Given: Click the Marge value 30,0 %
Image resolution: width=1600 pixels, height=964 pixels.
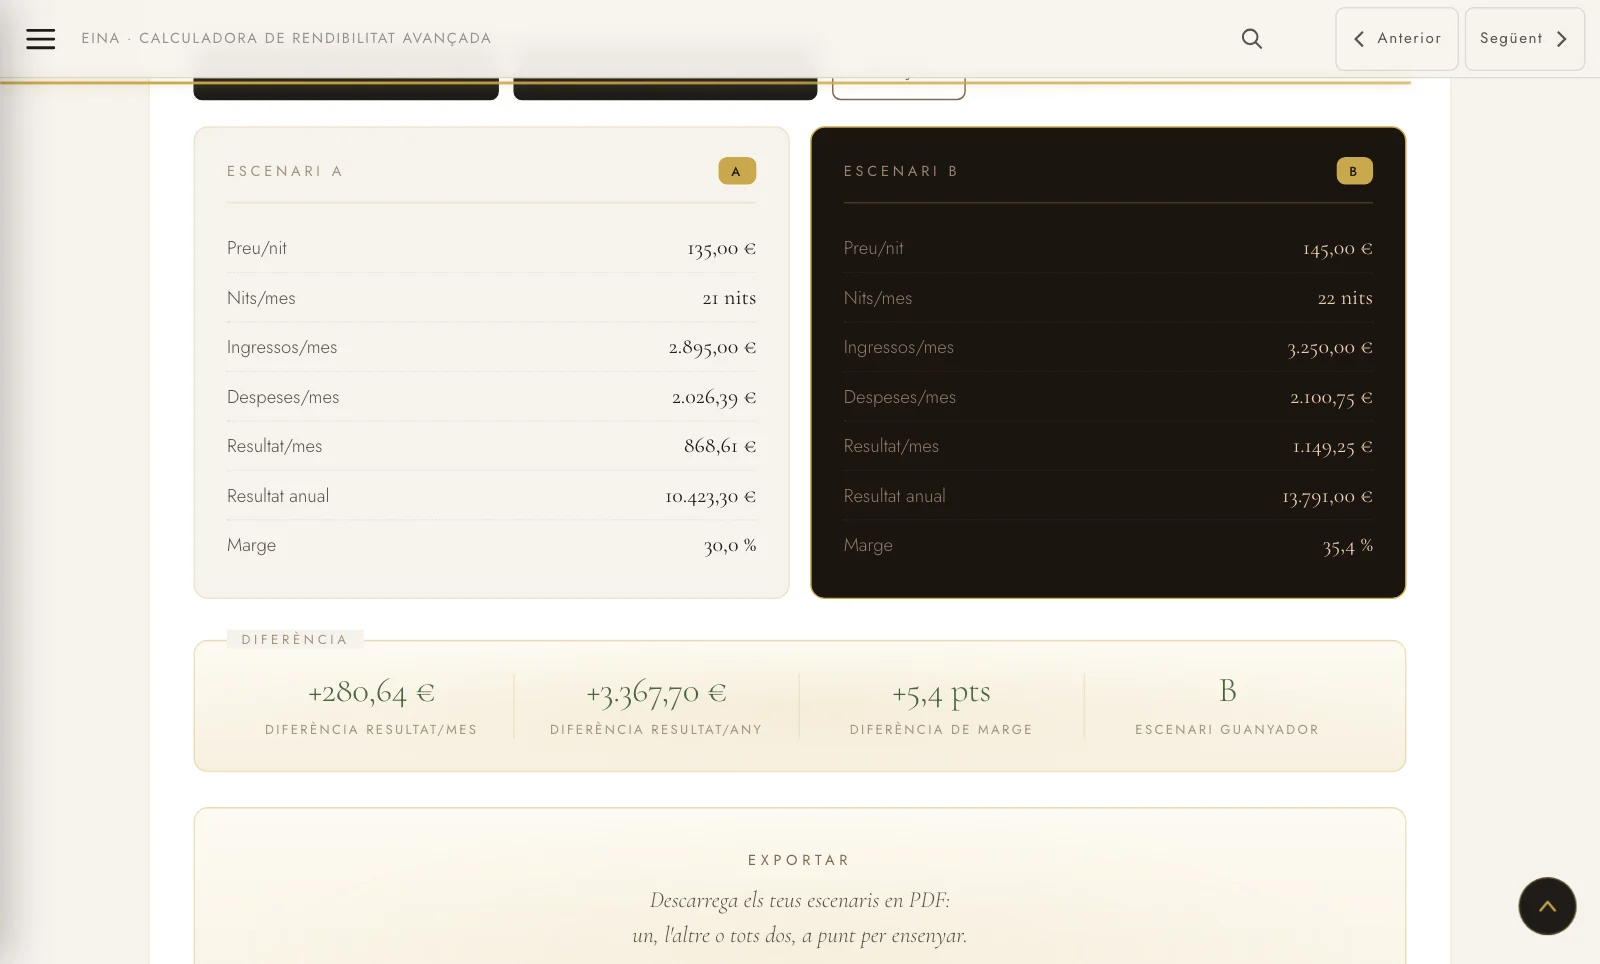Looking at the screenshot, I should point(730,546).
